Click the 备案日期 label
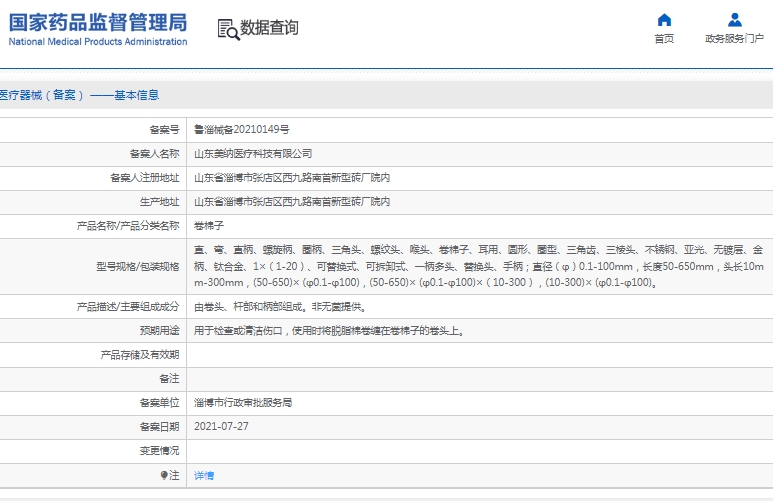773x501 pixels. coord(160,427)
